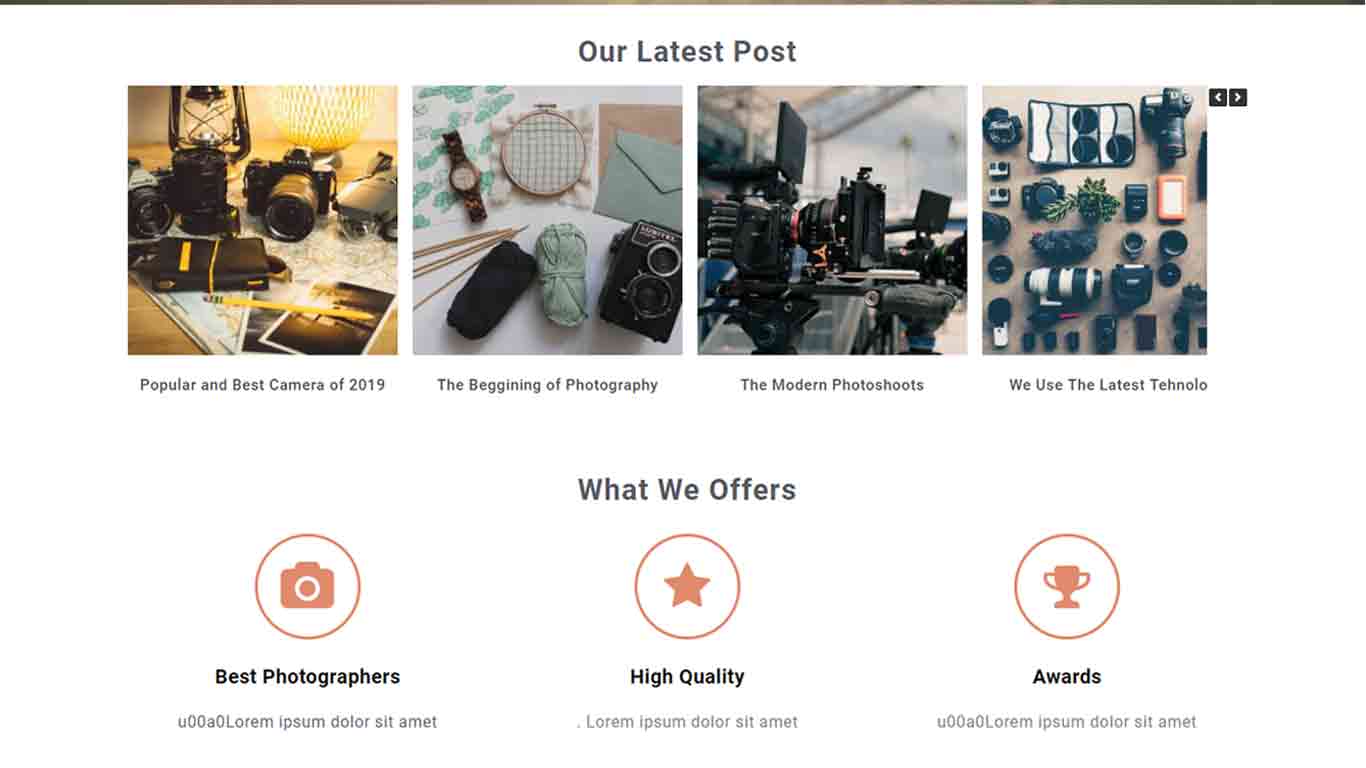
Task: Click the previous arrow in post carousel
Action: 1218,97
